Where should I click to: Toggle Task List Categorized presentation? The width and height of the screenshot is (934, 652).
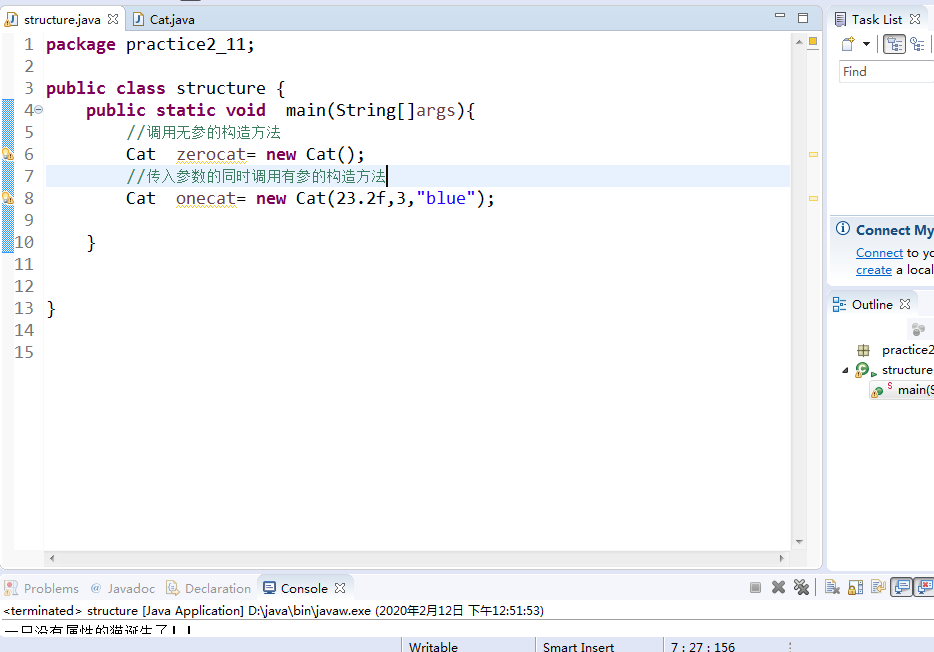(894, 44)
